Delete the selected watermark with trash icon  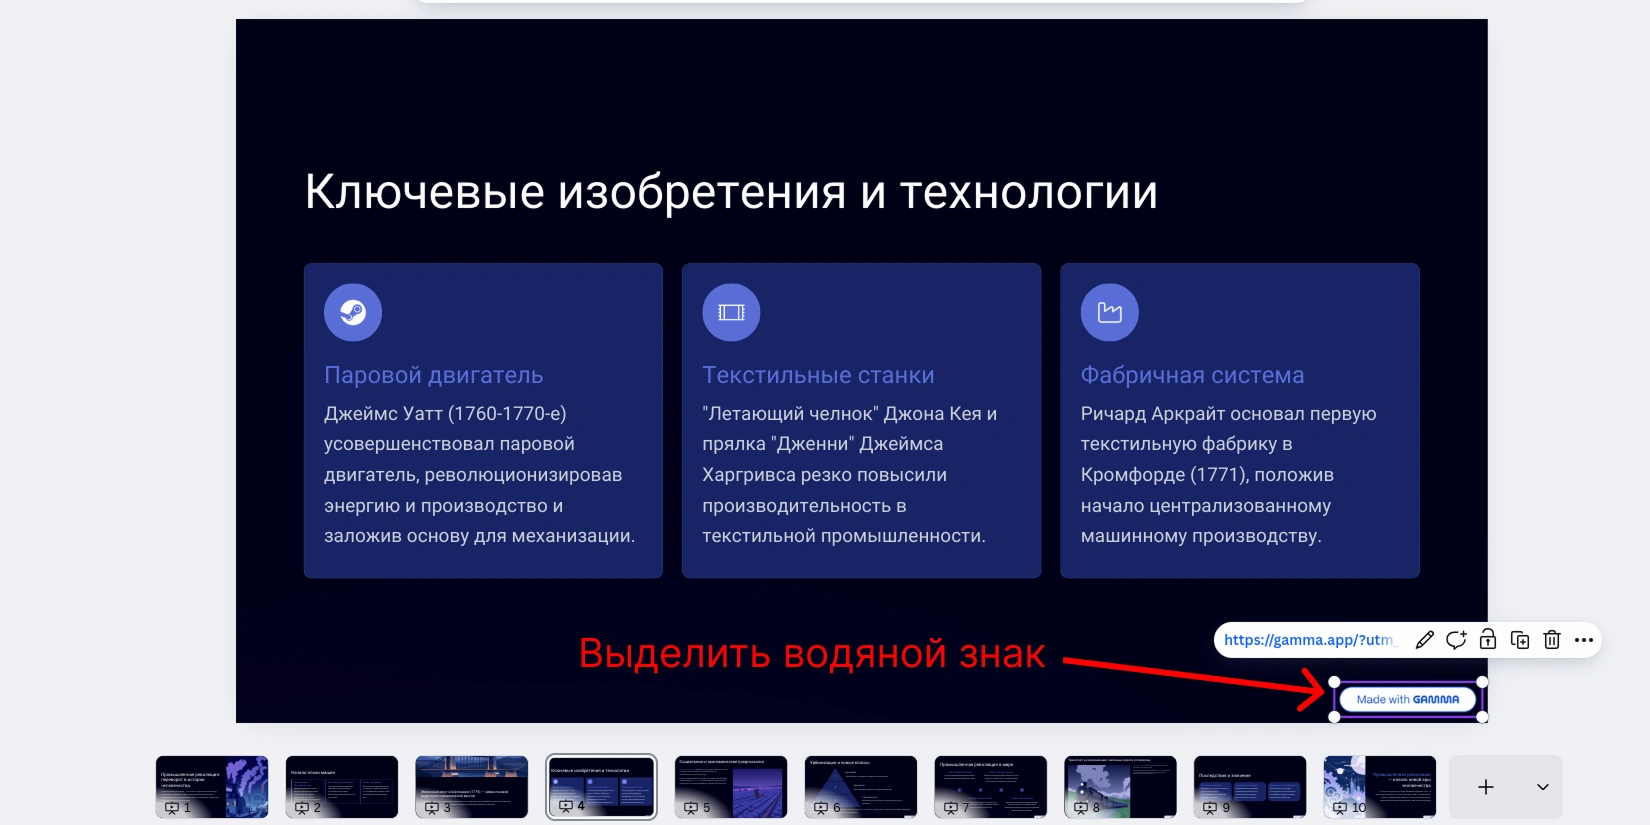click(x=1552, y=640)
